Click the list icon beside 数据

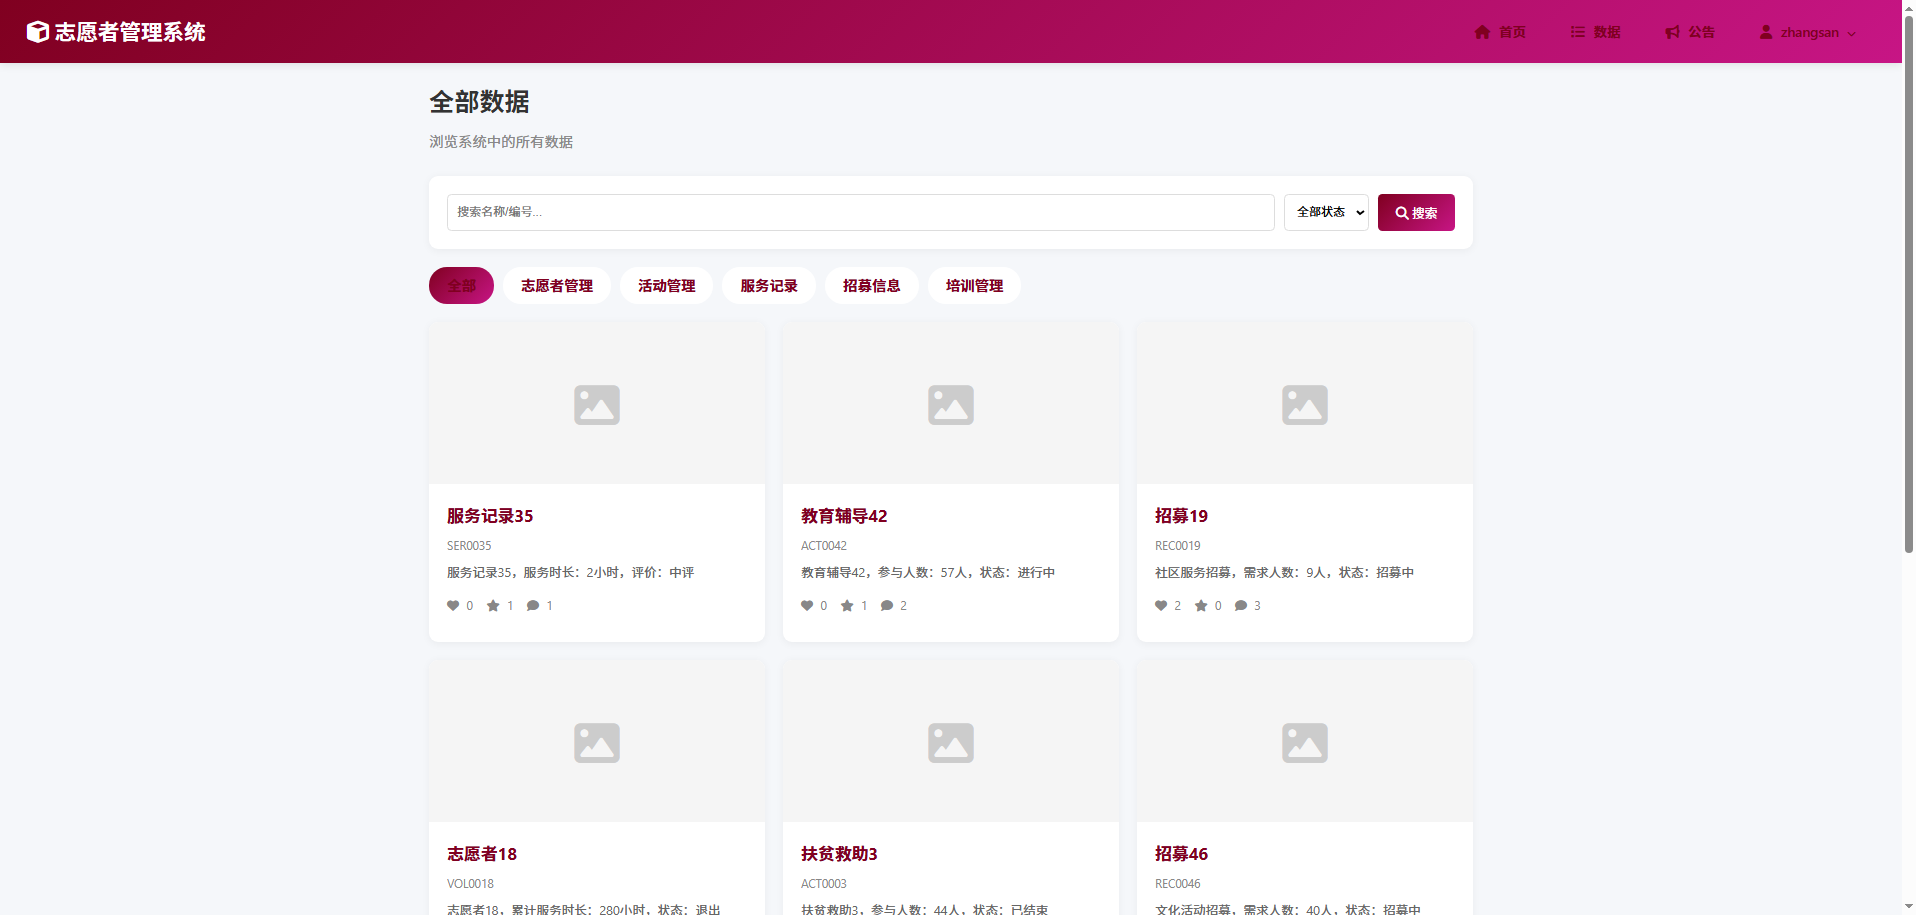click(1578, 32)
